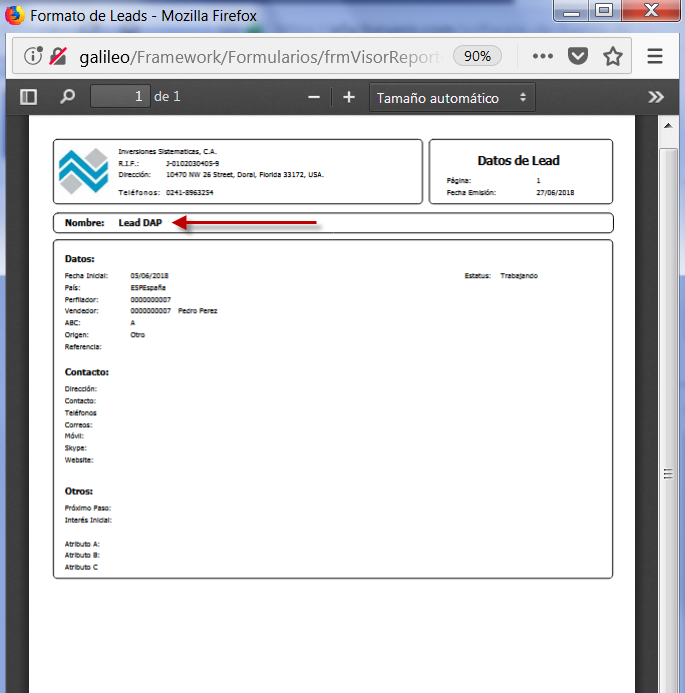This screenshot has width=685, height=693.
Task: Click the company logo in report header
Action: pos(84,171)
